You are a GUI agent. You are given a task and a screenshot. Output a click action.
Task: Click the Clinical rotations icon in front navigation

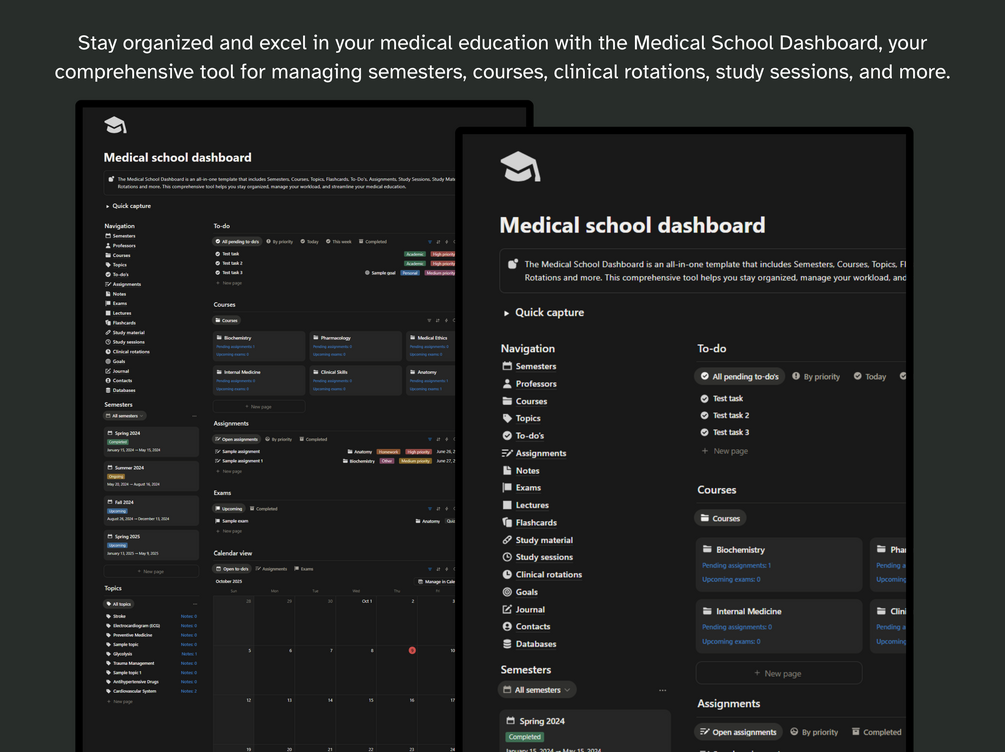[507, 574]
